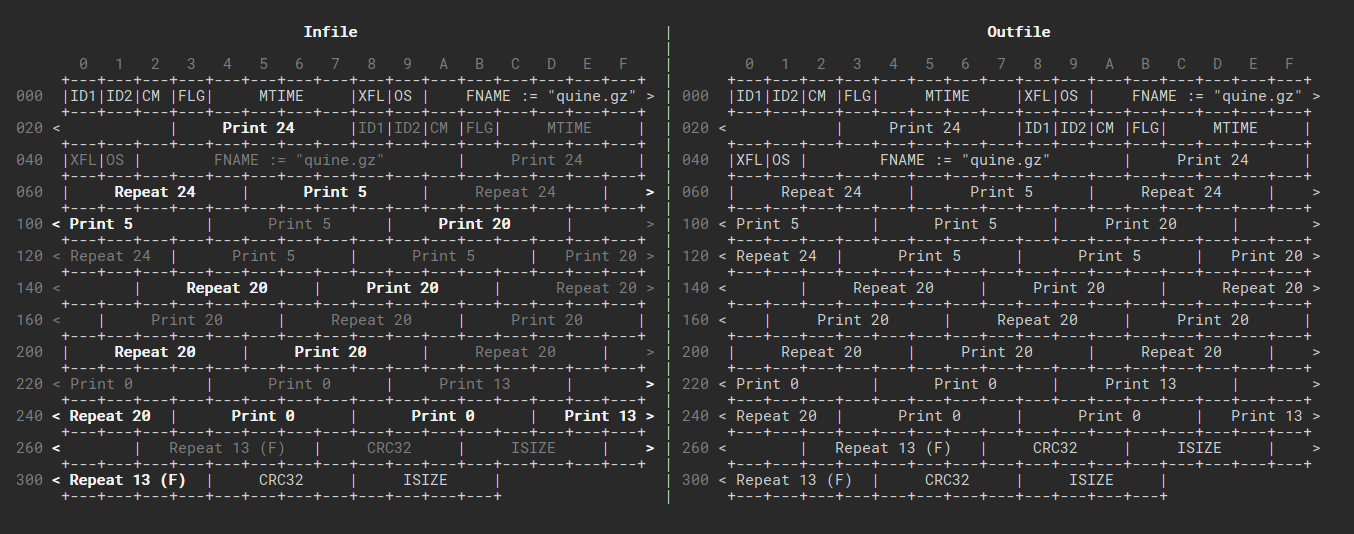This screenshot has height=534, width=1354.
Task: Select the offset label 140 in Infile
Action: coord(30,288)
